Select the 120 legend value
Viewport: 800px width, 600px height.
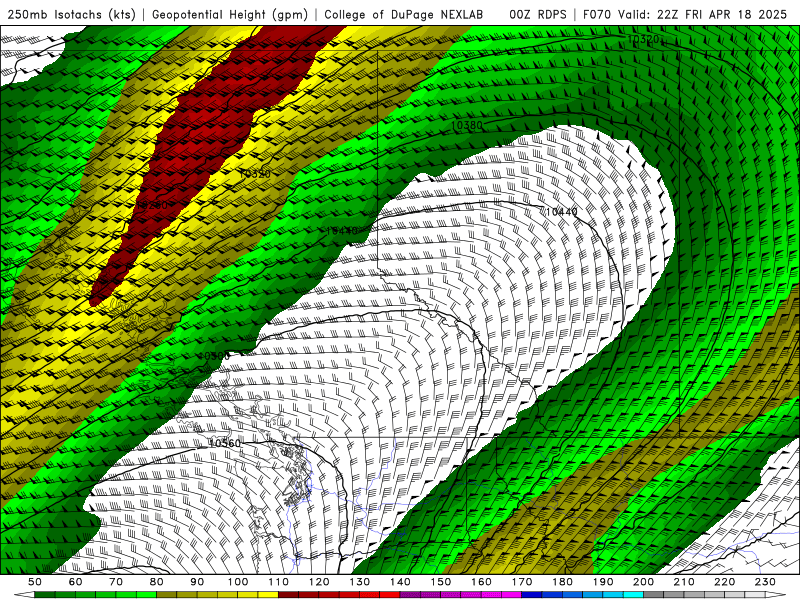tap(319, 582)
